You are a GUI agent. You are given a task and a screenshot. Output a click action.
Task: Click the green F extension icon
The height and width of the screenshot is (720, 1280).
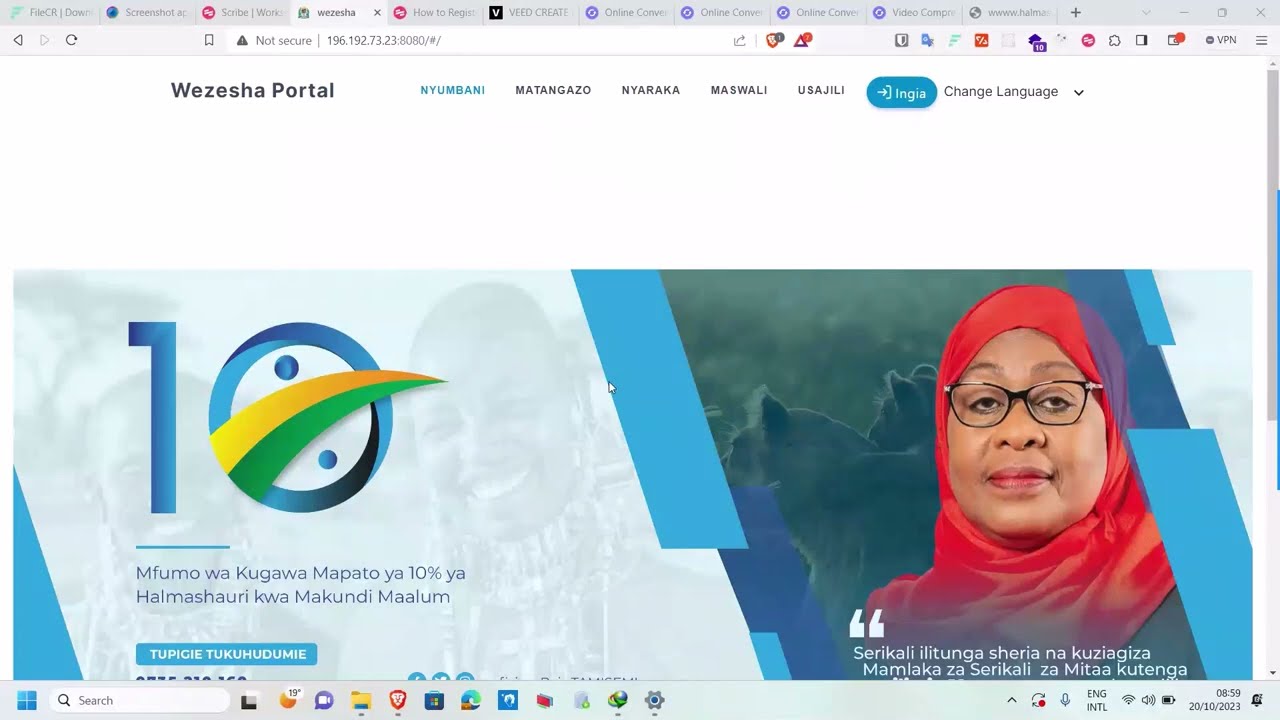pyautogui.click(x=954, y=40)
